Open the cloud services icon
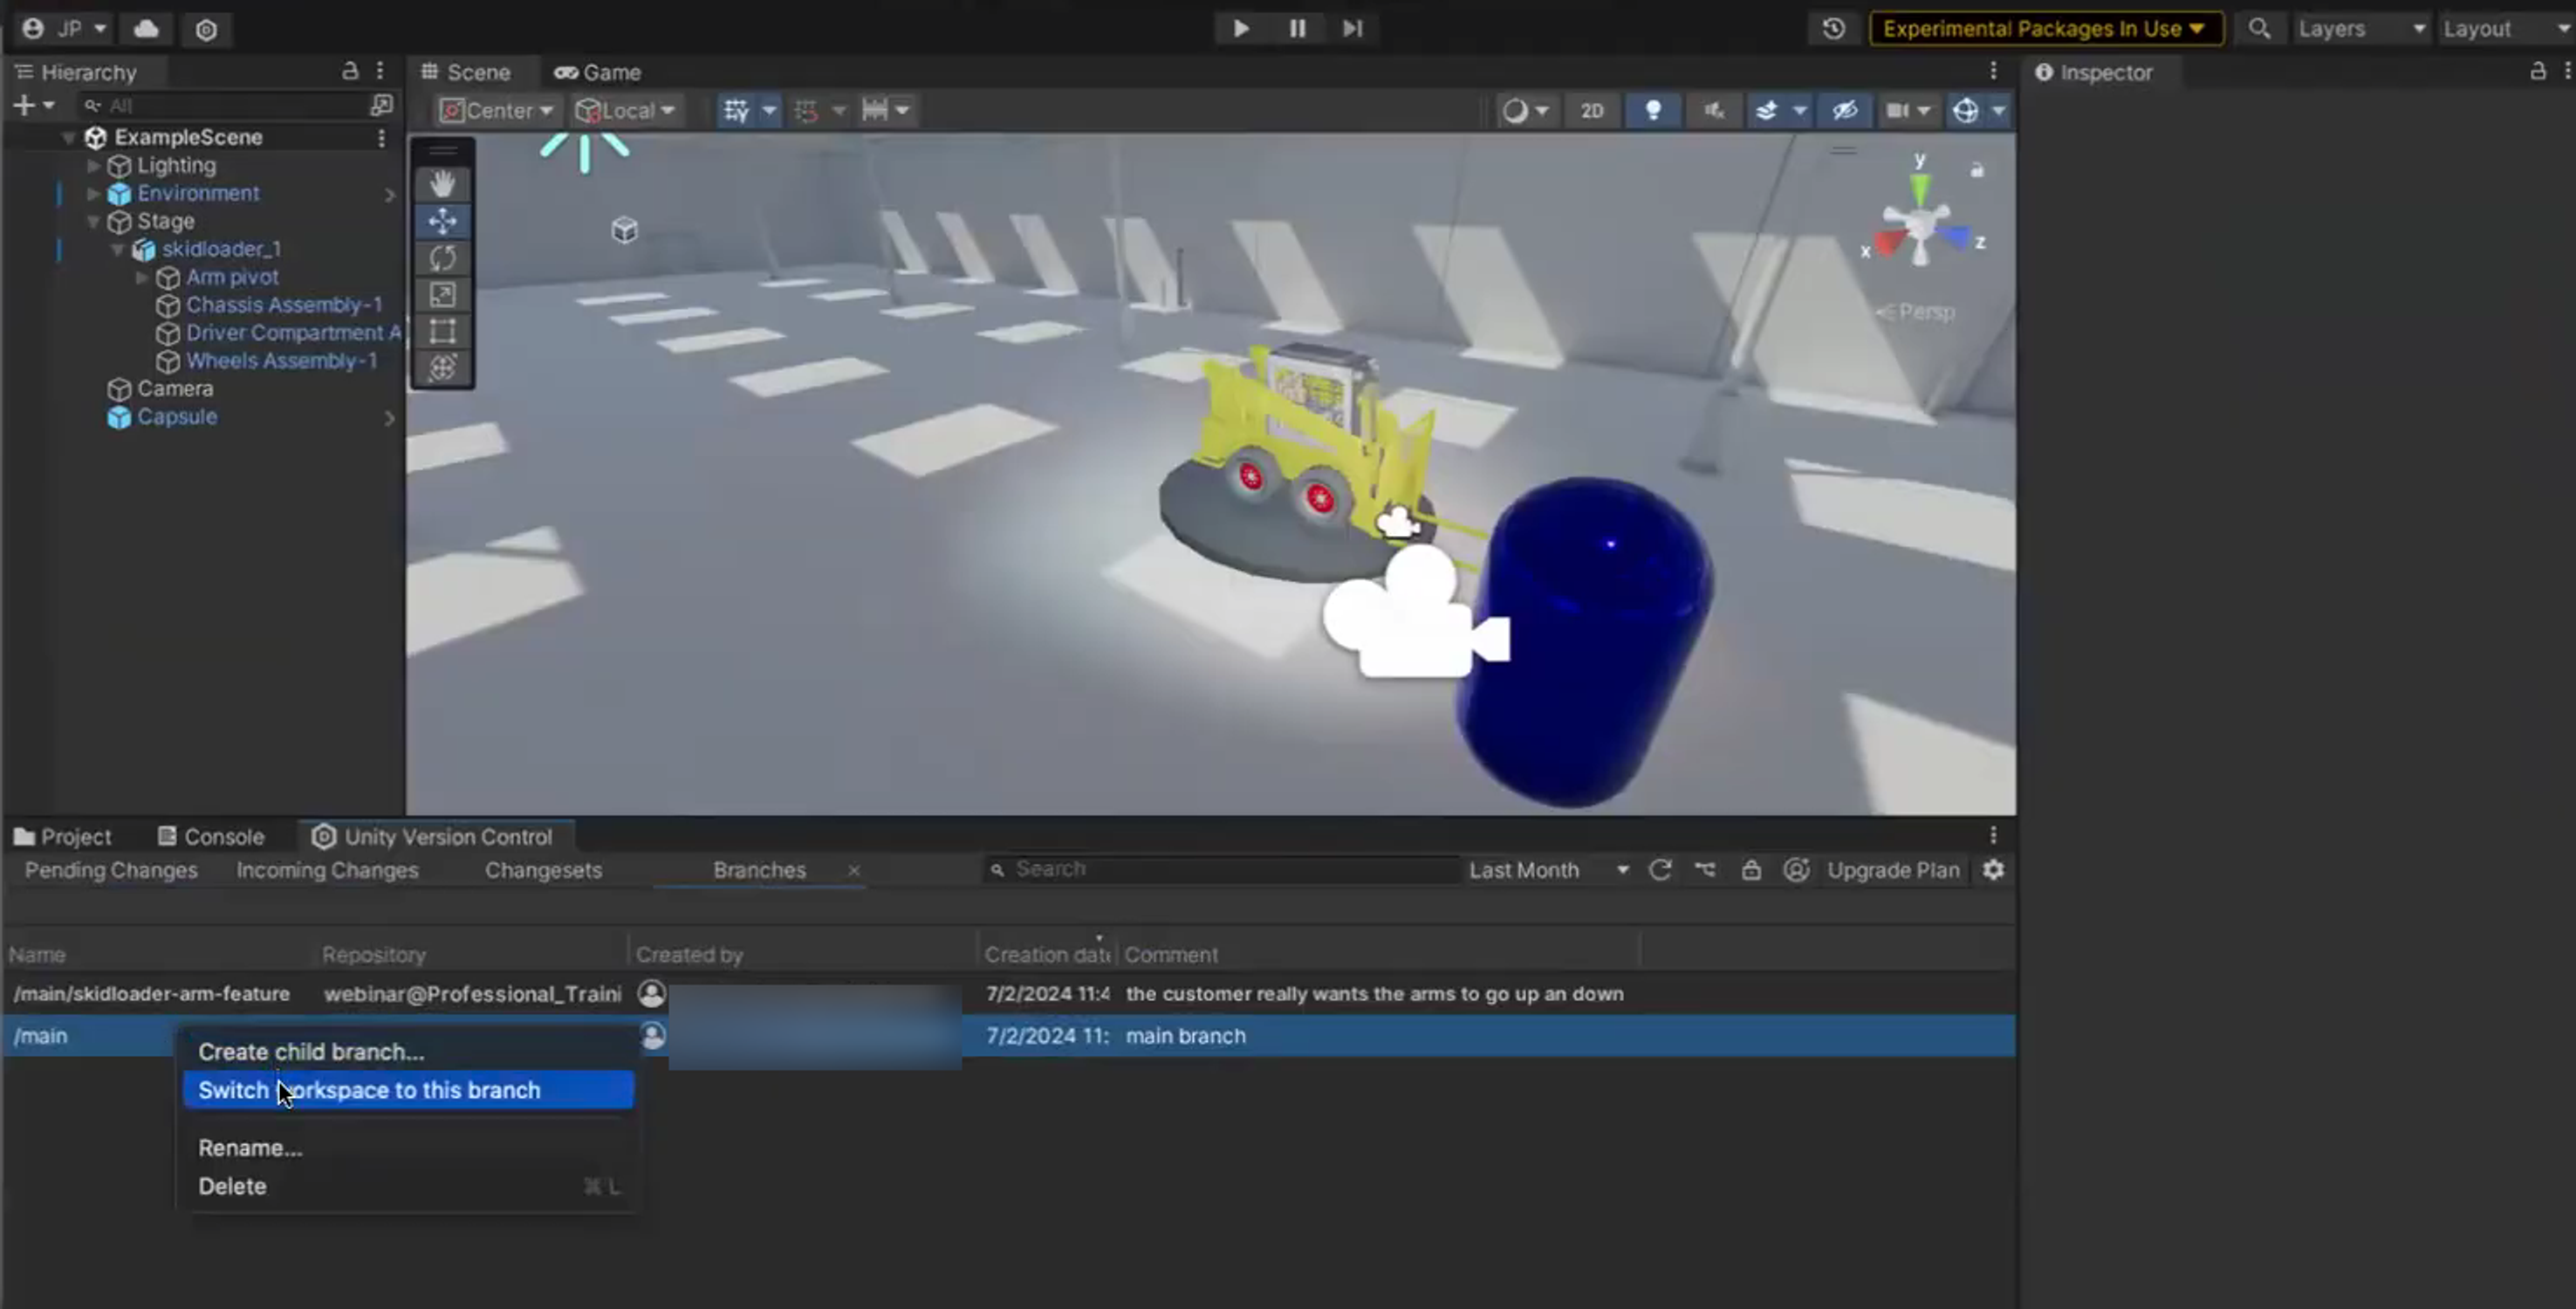Viewport: 2576px width, 1309px height. tap(146, 28)
